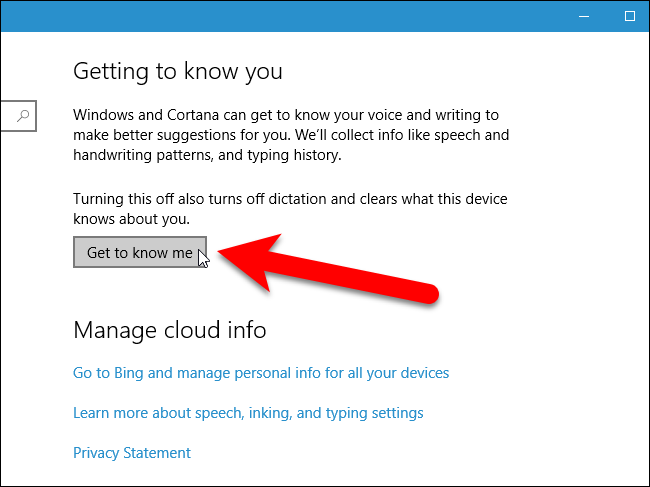Click the Get to know me button
The height and width of the screenshot is (487, 650).
pyautogui.click(x=139, y=253)
